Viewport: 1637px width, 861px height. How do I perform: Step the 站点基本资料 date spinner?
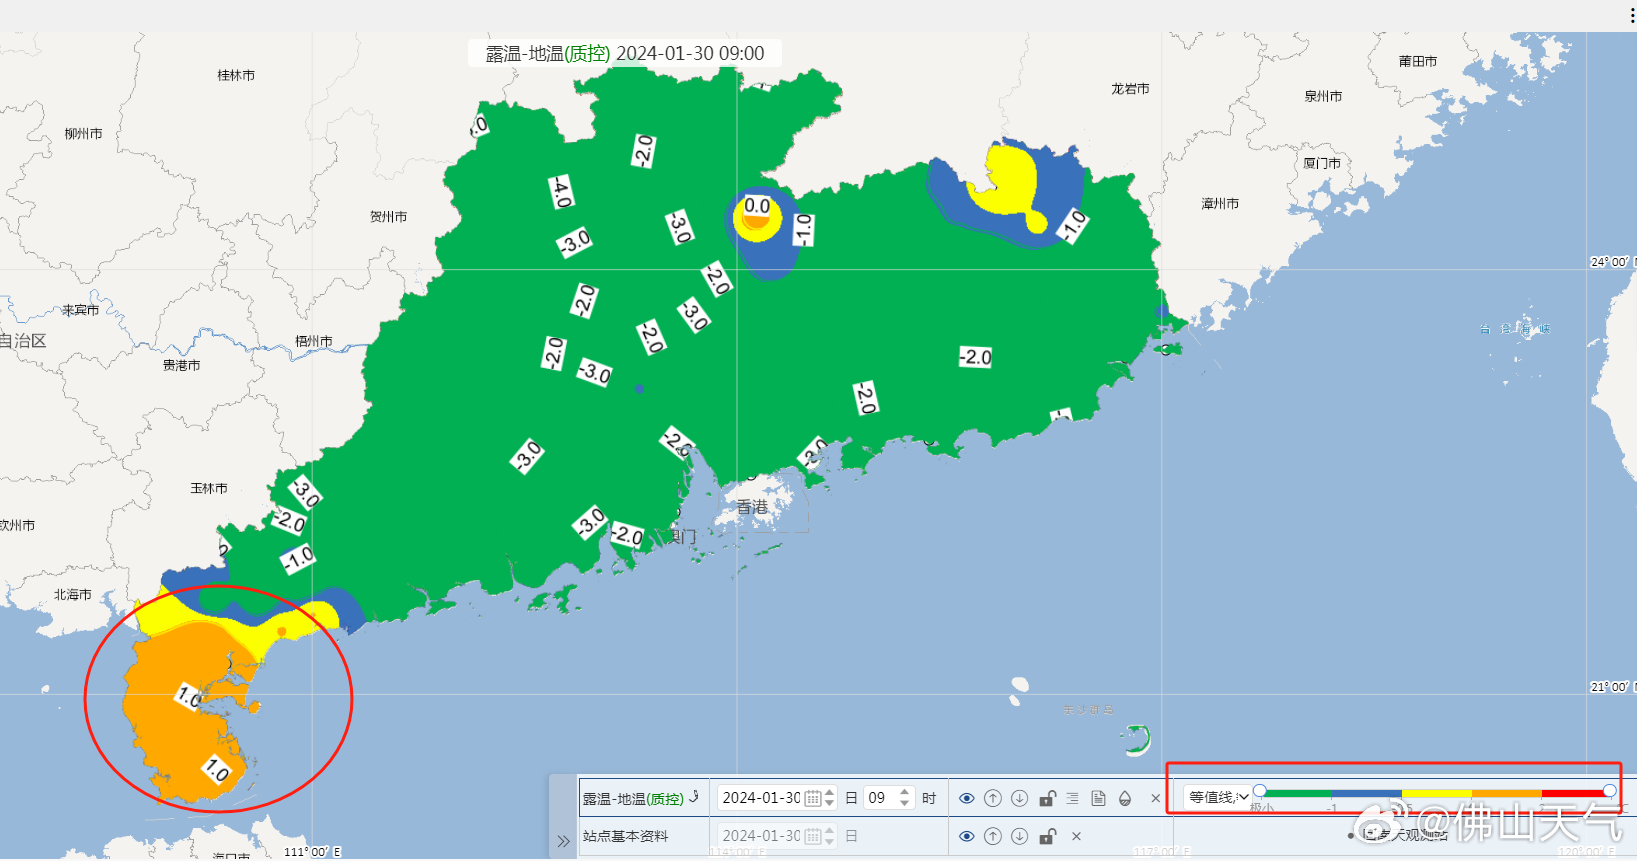point(830,836)
